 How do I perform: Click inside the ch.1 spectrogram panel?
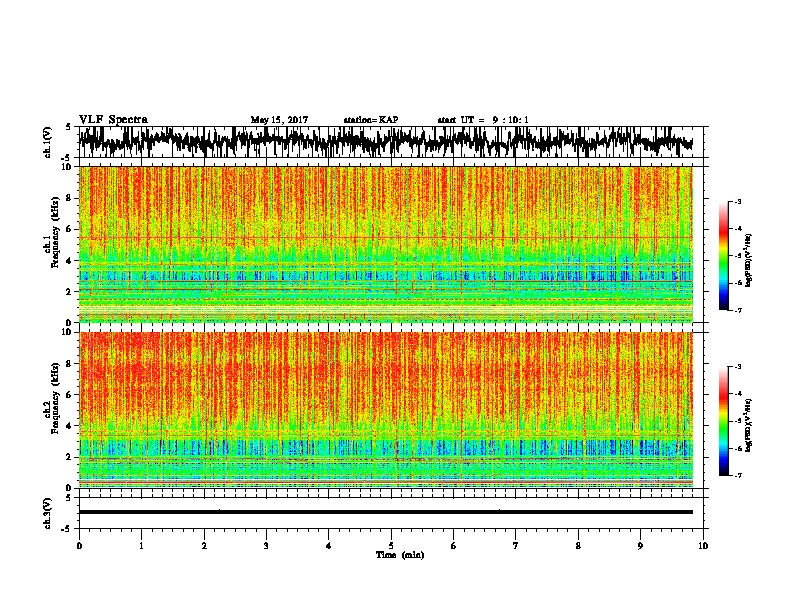tap(386, 244)
